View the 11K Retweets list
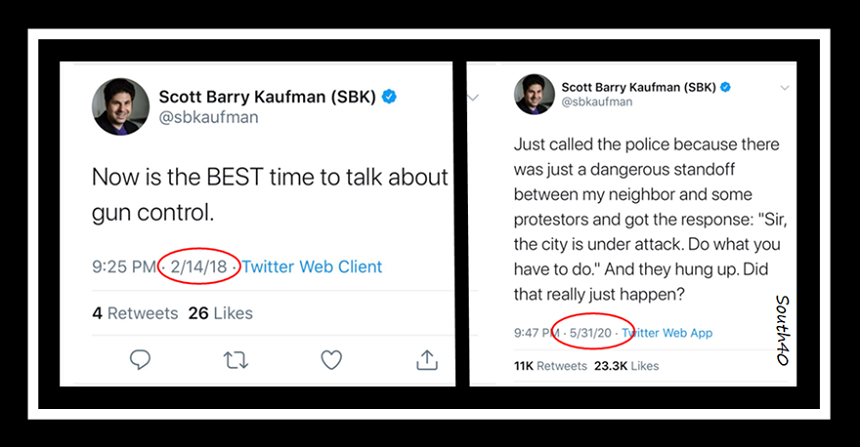 550,366
